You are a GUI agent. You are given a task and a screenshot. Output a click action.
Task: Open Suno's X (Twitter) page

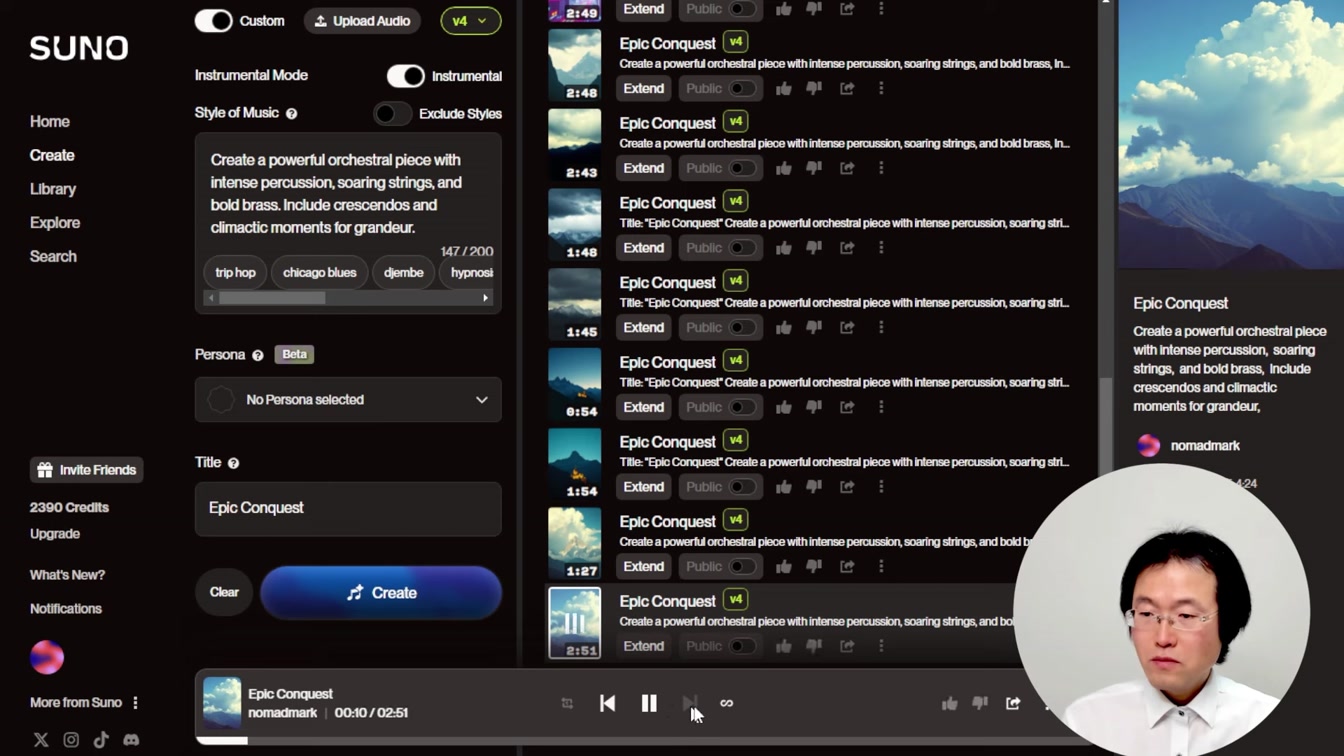41,740
